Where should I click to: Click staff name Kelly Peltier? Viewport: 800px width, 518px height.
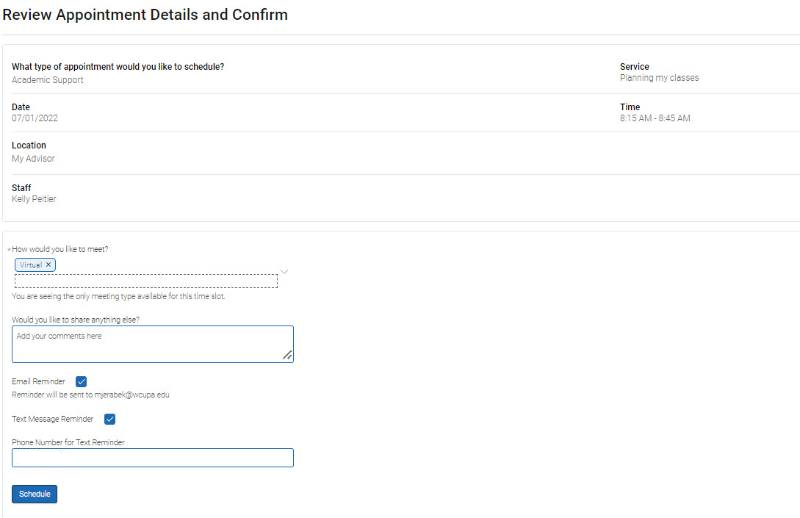34,199
